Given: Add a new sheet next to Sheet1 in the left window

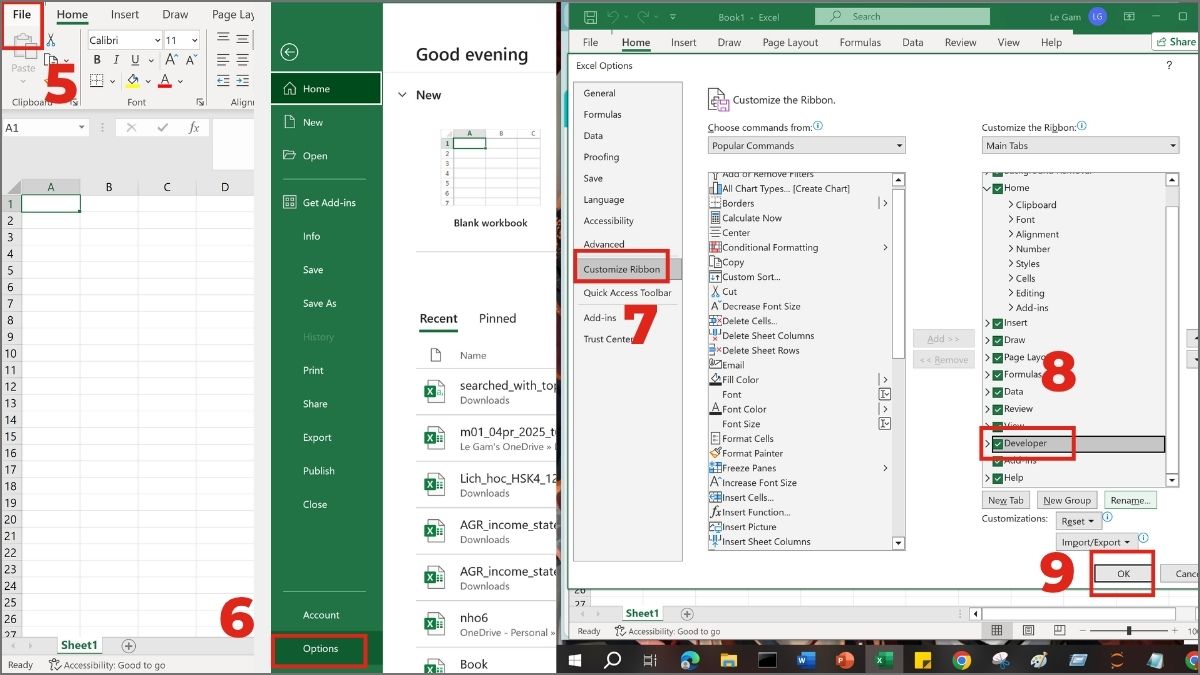Looking at the screenshot, I should pyautogui.click(x=129, y=646).
